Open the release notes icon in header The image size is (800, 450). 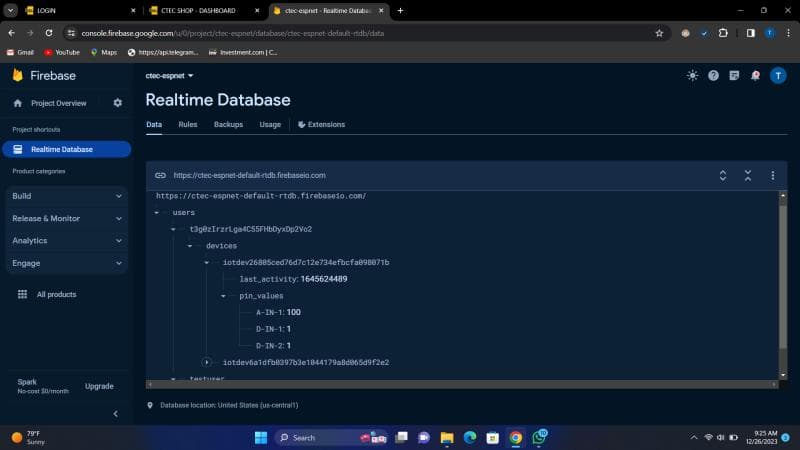[734, 75]
